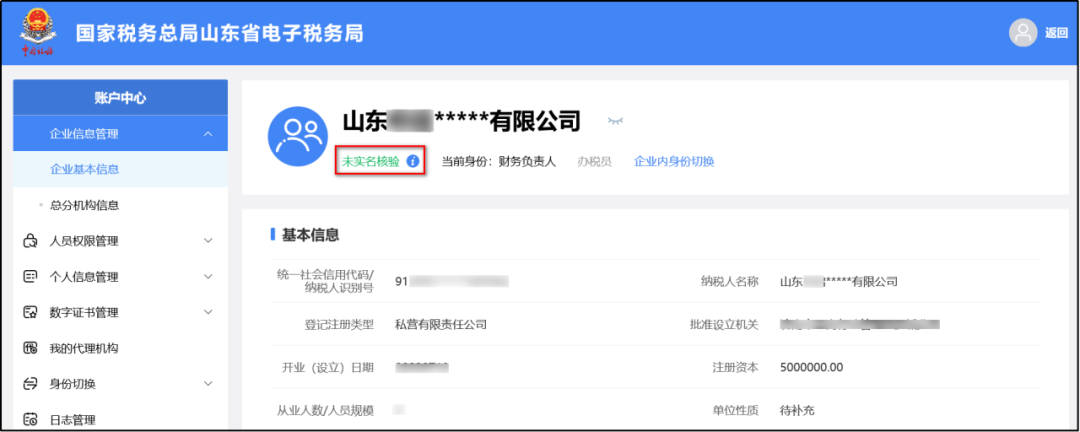
Task: Select 财务负责人 current identity text
Action: pos(527,162)
